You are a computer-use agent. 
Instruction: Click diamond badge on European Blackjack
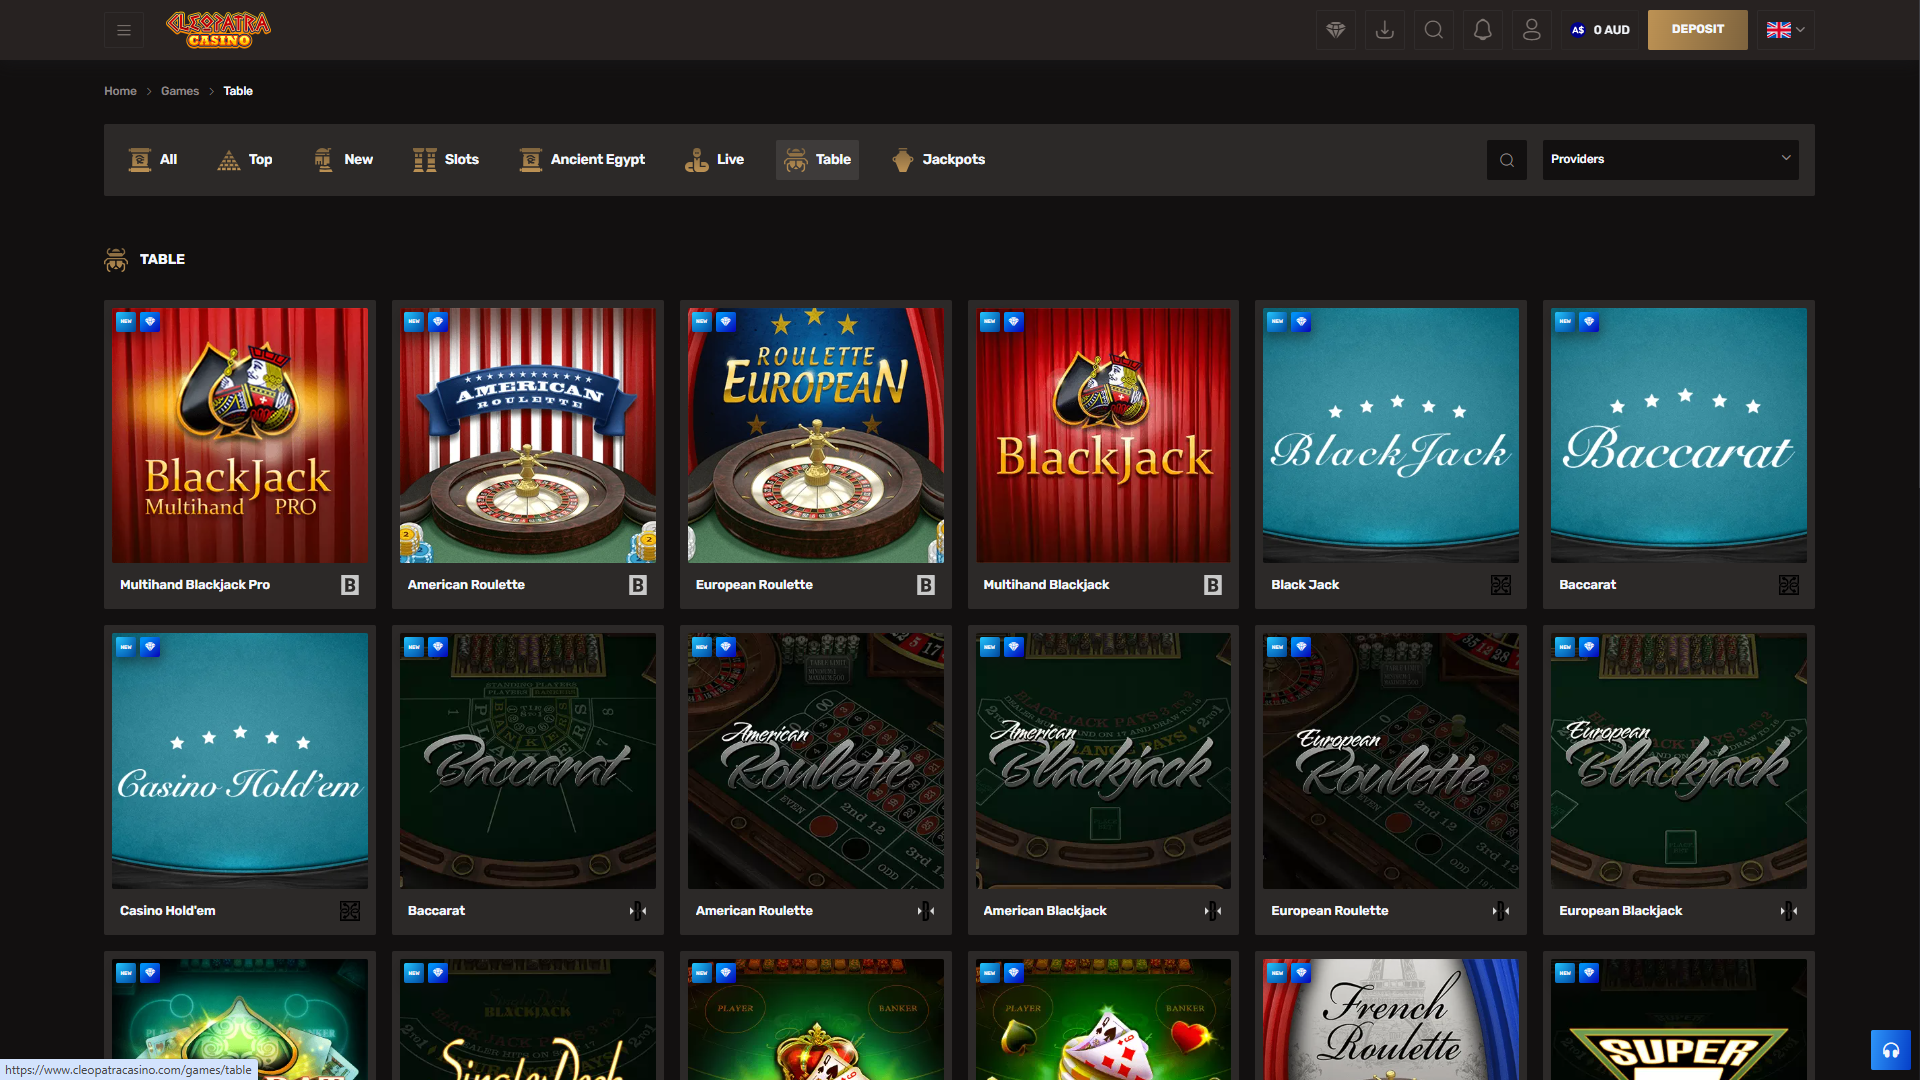1589,647
